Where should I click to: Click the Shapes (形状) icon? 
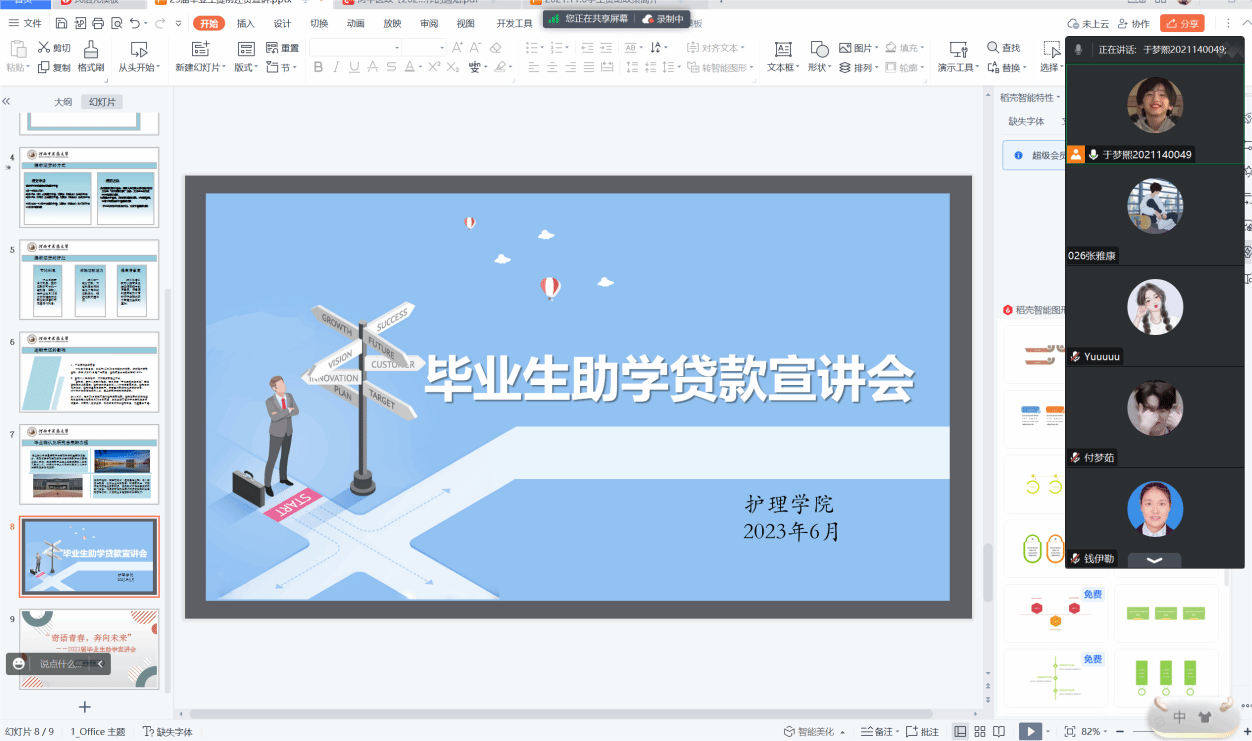pos(819,49)
